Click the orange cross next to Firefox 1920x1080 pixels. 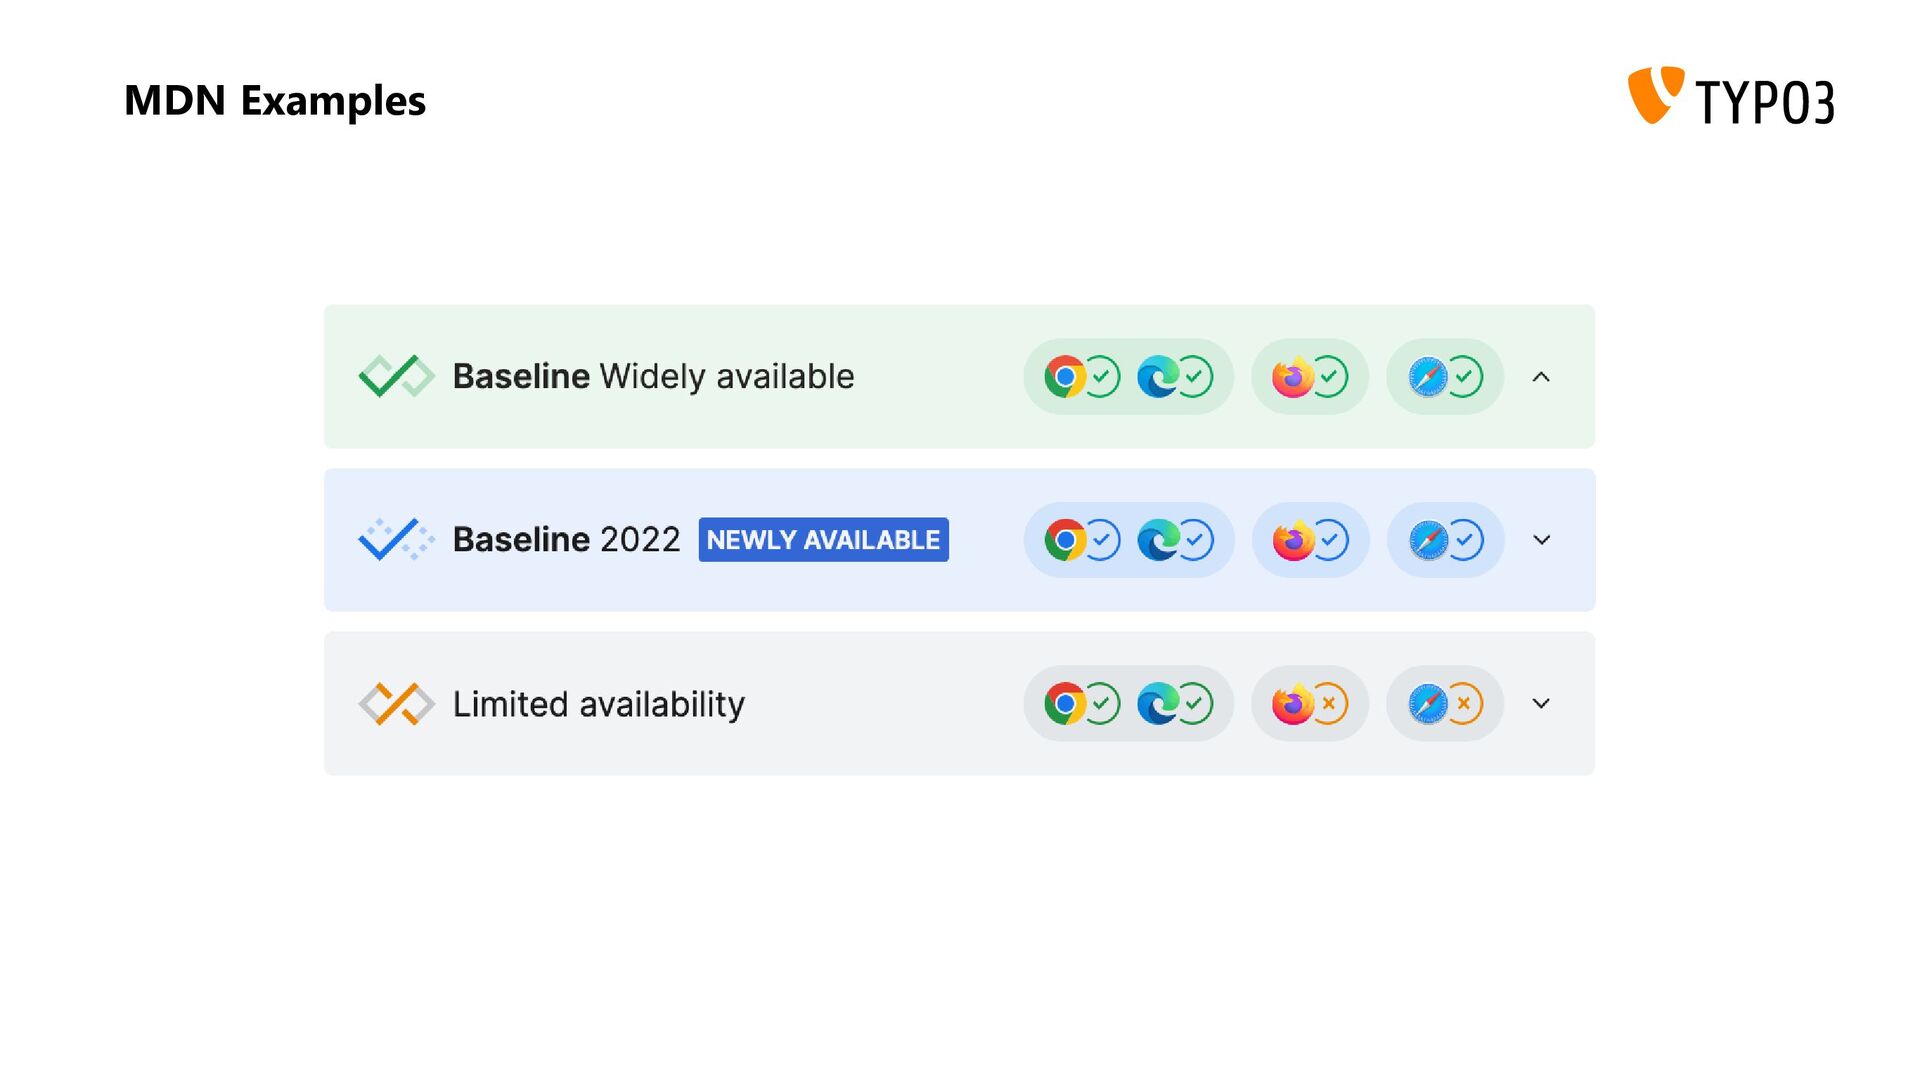[1329, 704]
